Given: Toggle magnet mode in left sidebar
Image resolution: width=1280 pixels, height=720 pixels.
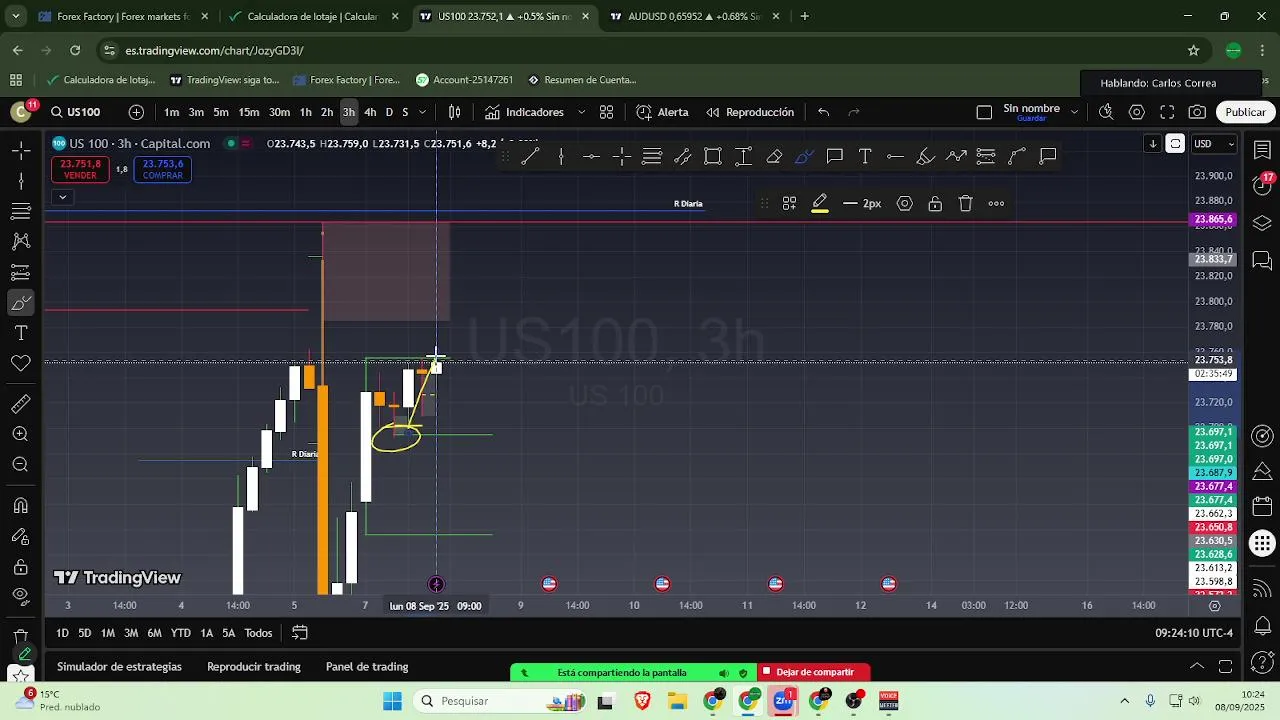Looking at the screenshot, I should point(20,506).
